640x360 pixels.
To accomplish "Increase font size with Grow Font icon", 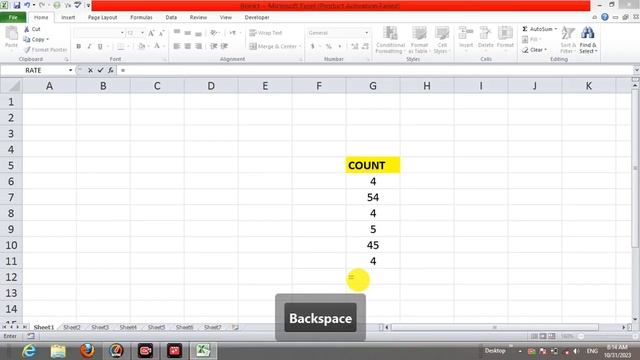I will pos(151,33).
